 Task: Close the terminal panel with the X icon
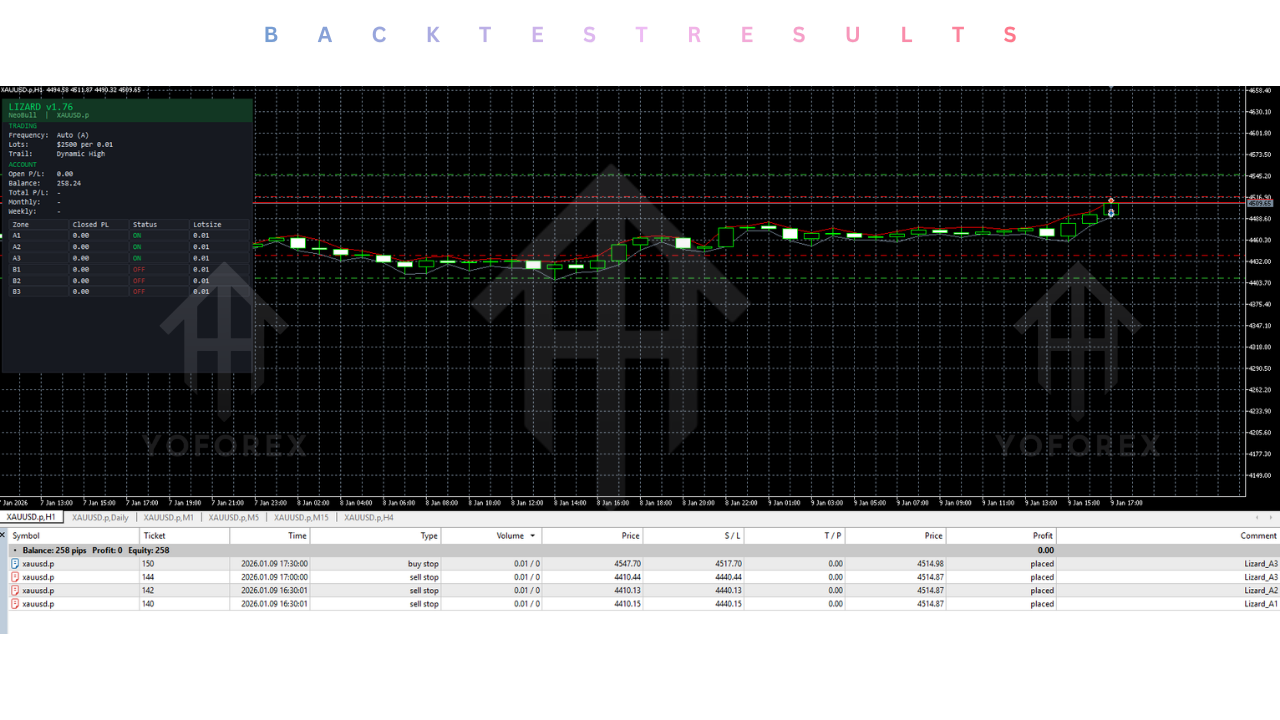pyautogui.click(x=3, y=536)
